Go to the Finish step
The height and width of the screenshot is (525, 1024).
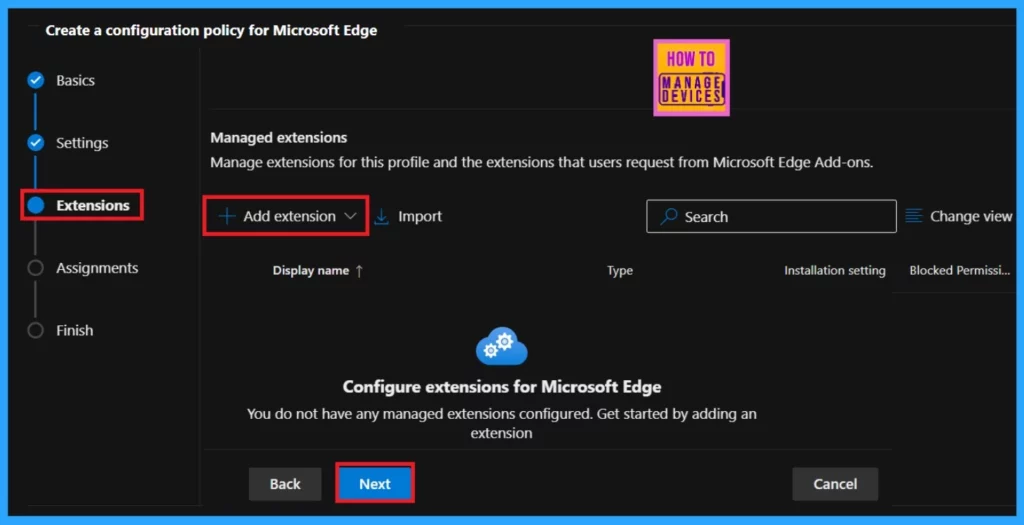coord(74,330)
